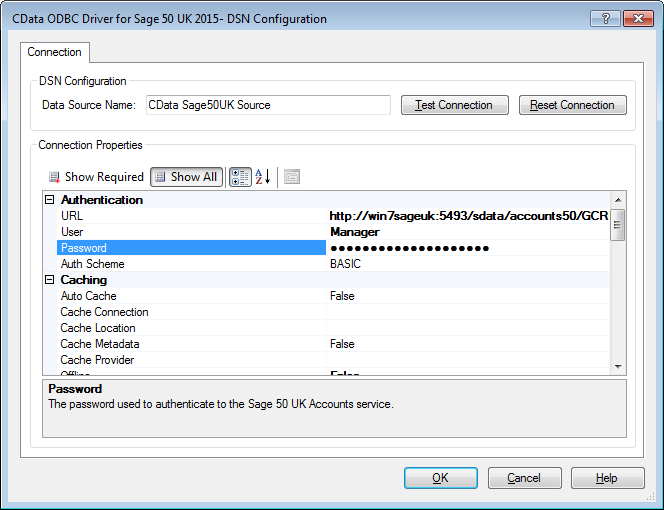Click the masked Password value field
The image size is (664, 510).
[x=468, y=248]
